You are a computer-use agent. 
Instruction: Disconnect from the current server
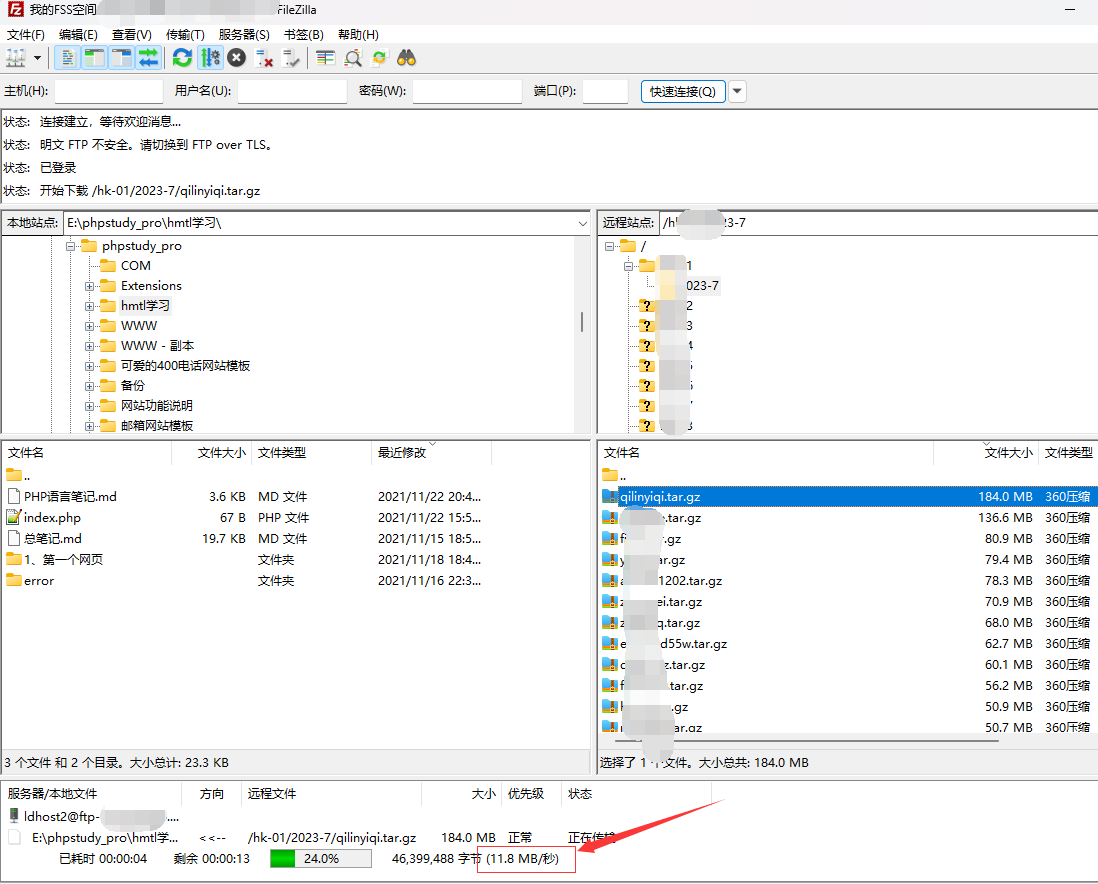pyautogui.click(x=264, y=58)
